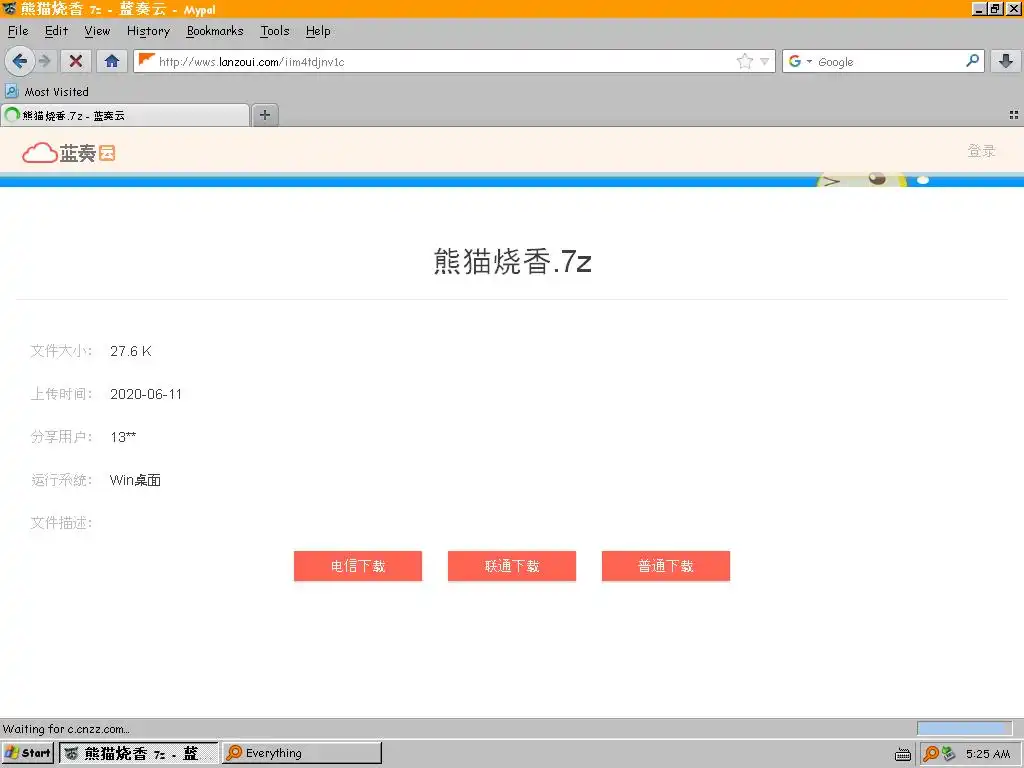Click the 联通下载 download button
1024x768 pixels.
click(x=512, y=566)
